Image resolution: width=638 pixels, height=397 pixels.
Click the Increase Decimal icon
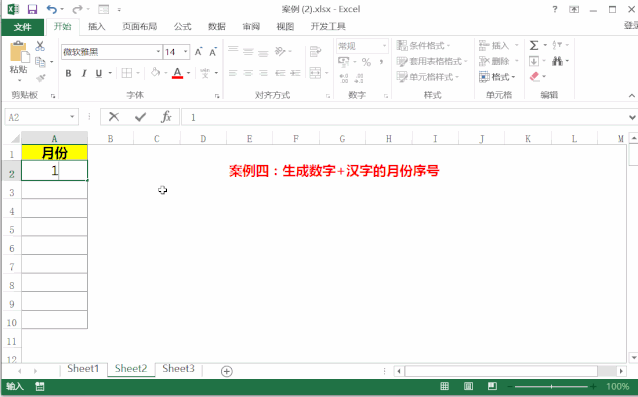[x=344, y=78]
